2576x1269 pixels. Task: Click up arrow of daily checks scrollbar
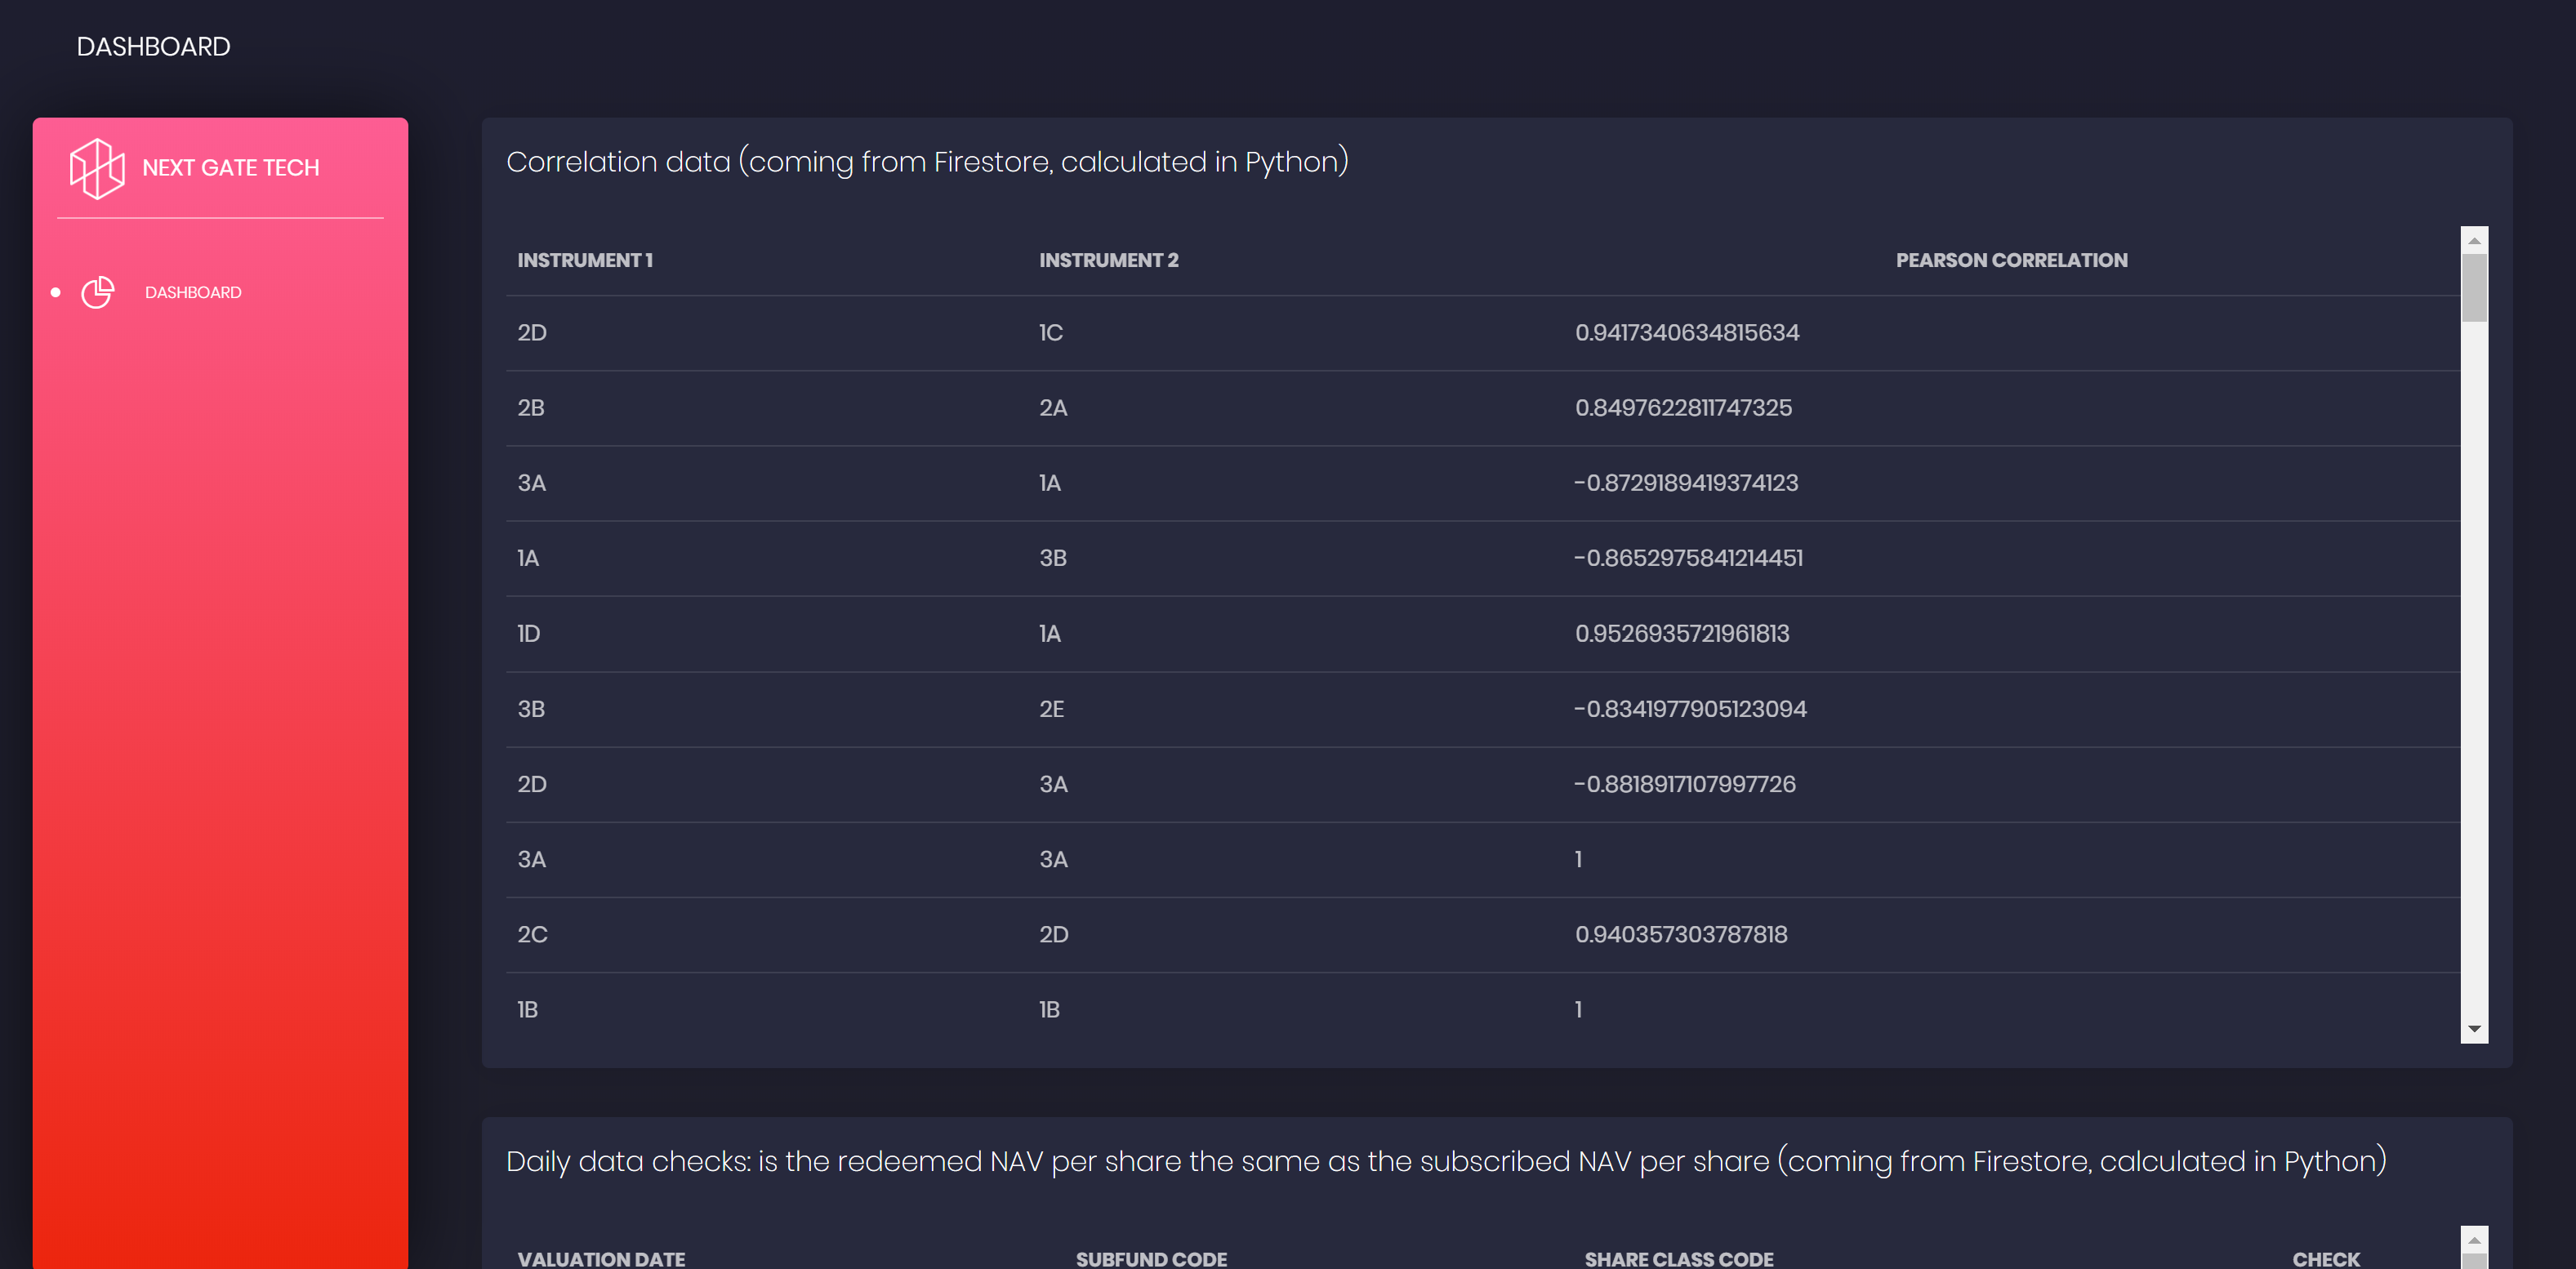pyautogui.click(x=2473, y=1240)
